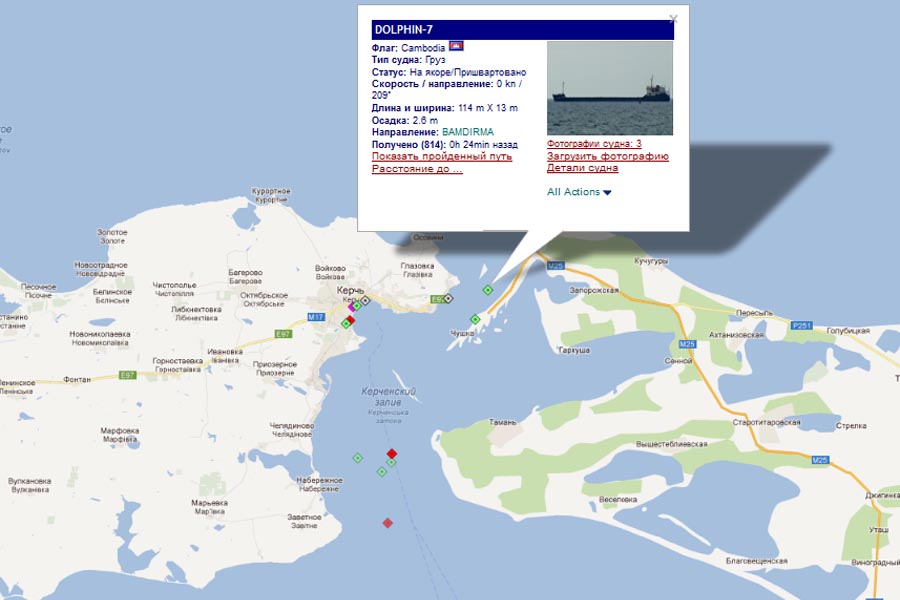This screenshot has height=600, width=900.
Task: Click the pale red vessel marker east of Заветное
Action: pyautogui.click(x=387, y=523)
